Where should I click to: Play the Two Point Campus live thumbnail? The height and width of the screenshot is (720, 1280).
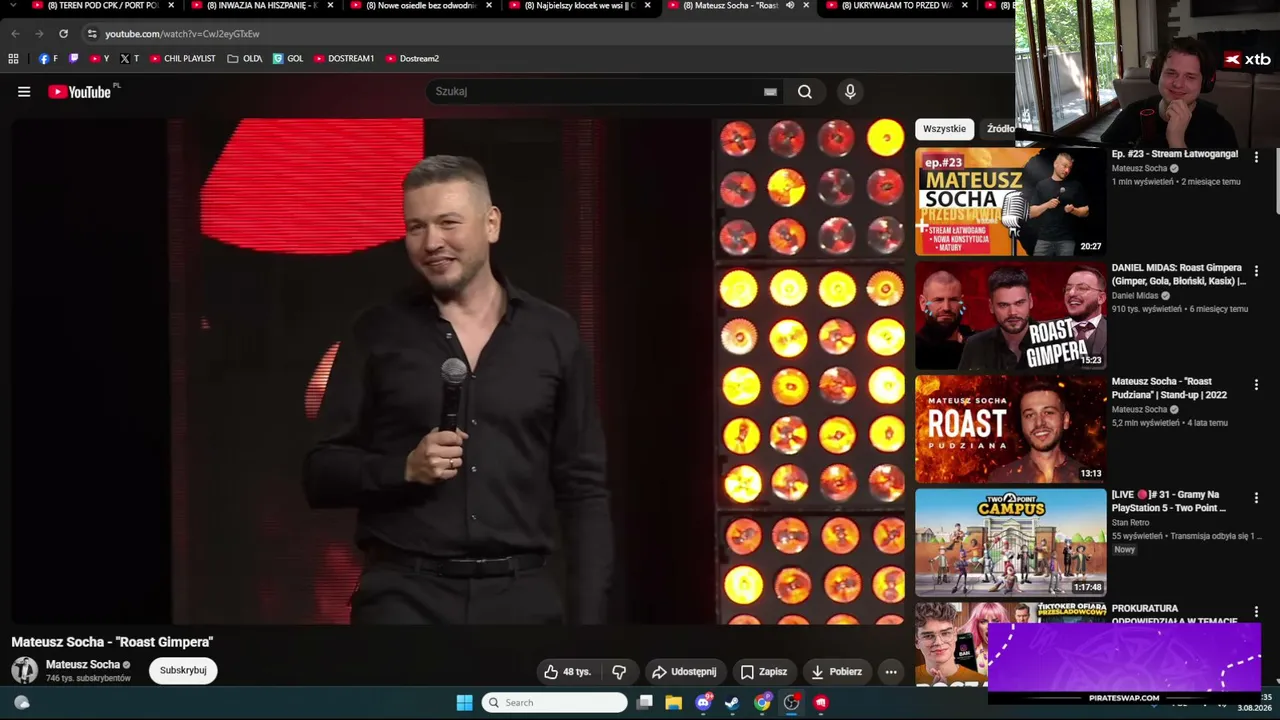[1010, 543]
